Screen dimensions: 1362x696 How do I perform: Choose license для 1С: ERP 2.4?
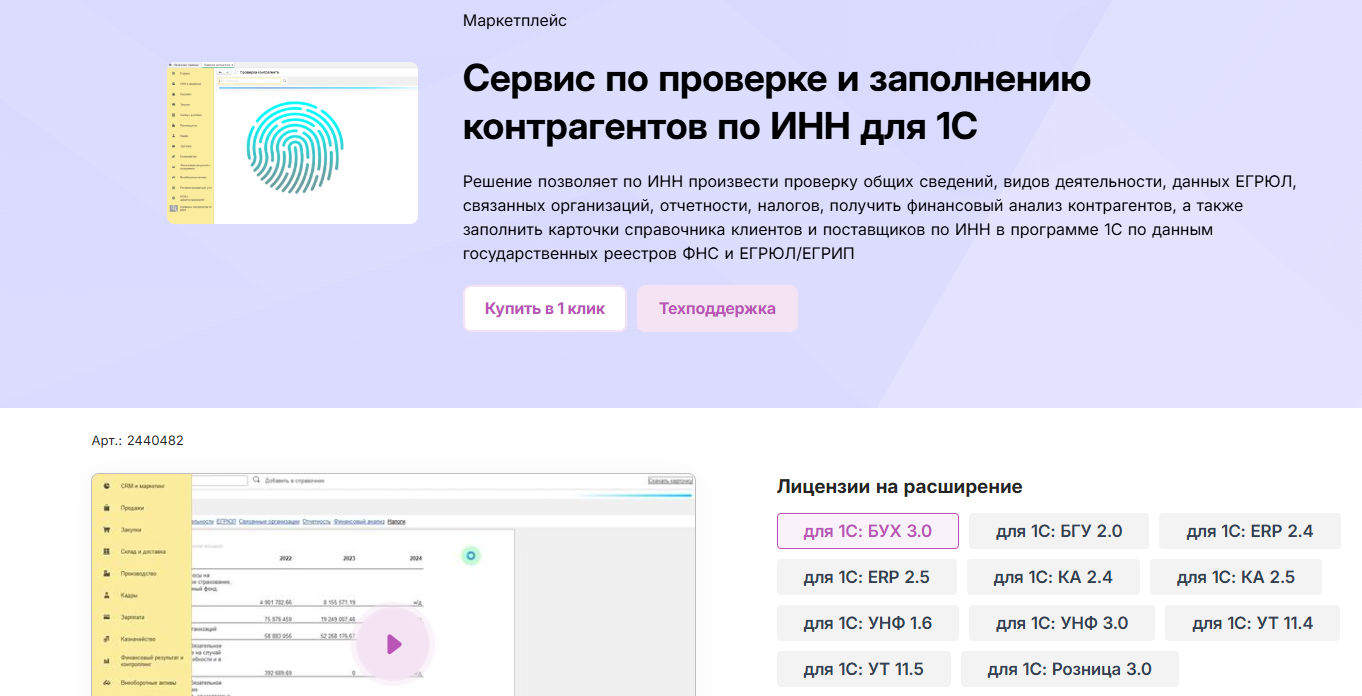[x=1249, y=531]
